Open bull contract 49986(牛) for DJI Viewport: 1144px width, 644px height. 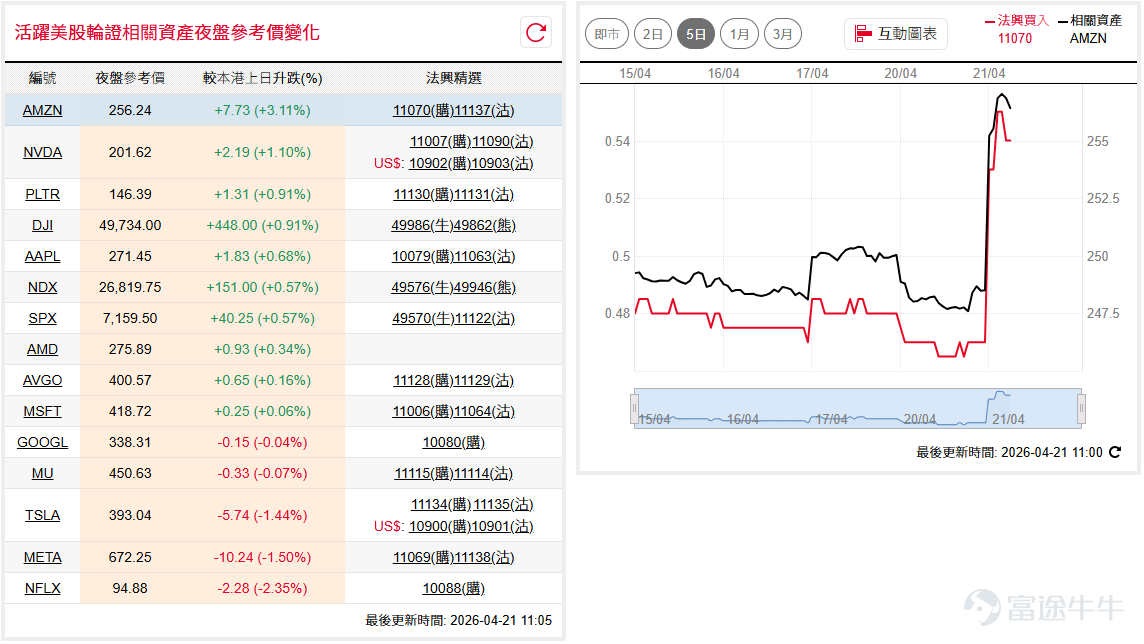pos(422,225)
